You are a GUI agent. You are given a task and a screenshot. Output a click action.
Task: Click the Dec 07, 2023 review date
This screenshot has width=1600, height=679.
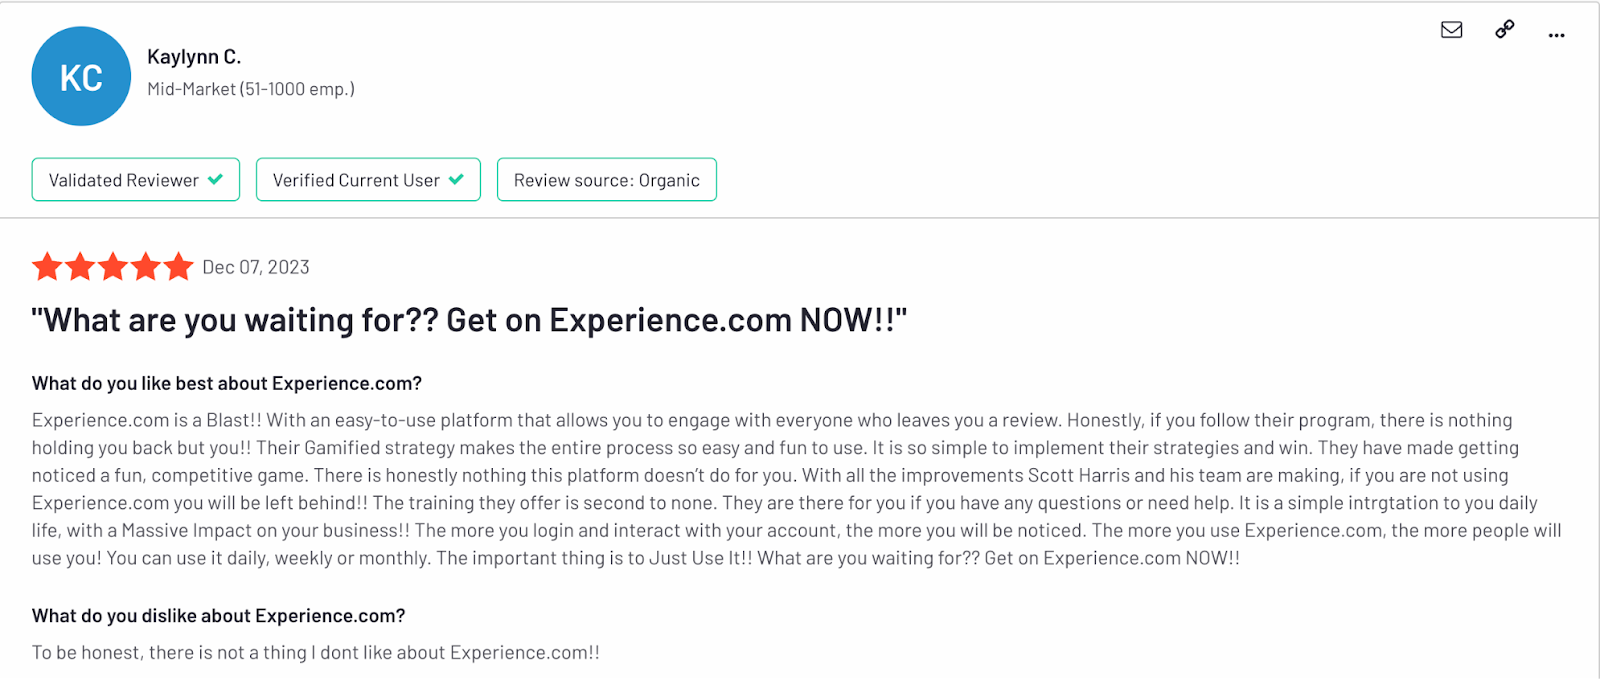coord(256,267)
